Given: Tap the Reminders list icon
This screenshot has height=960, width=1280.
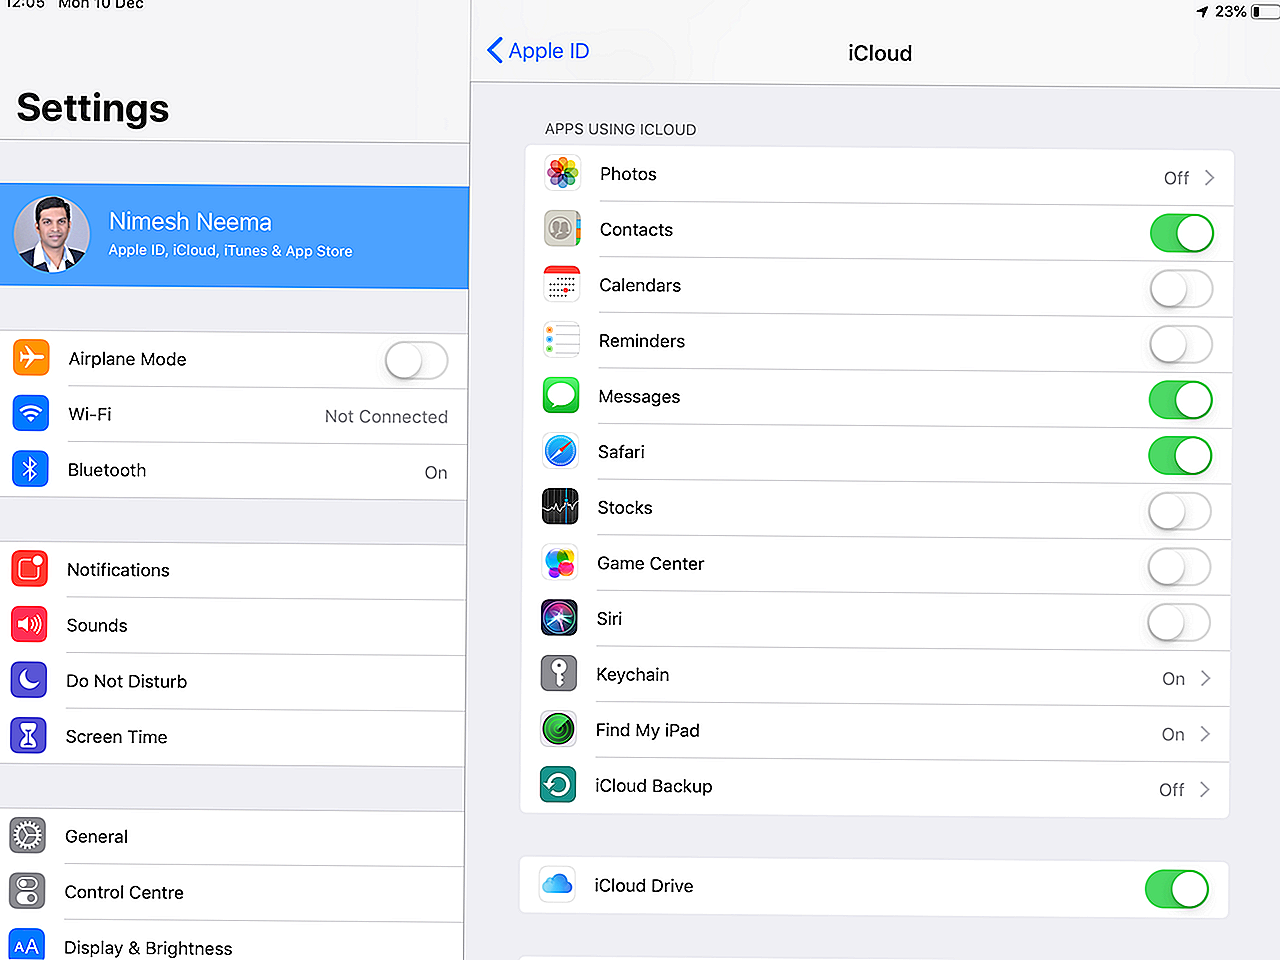Looking at the screenshot, I should click(562, 340).
